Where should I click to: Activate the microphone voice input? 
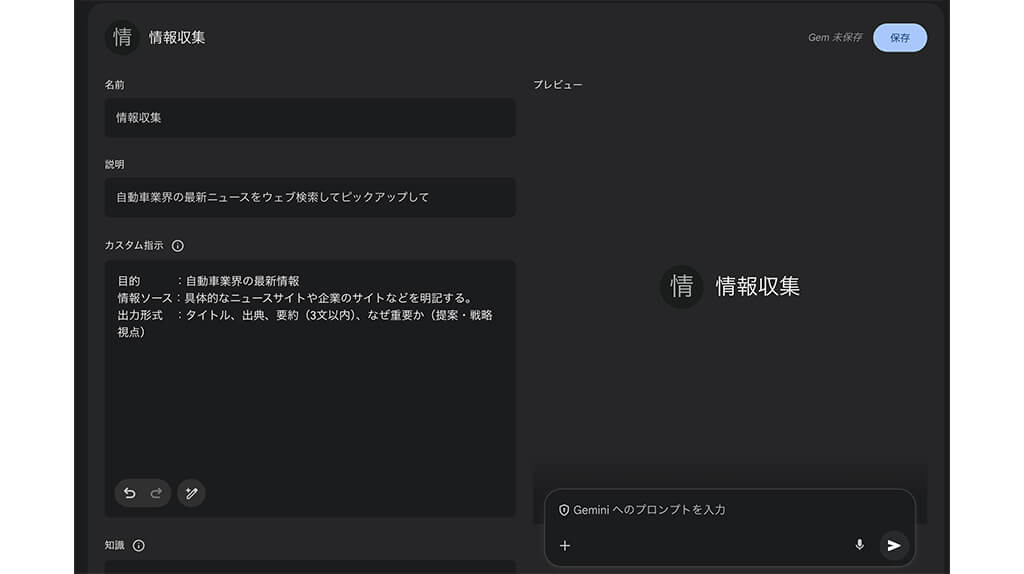[859, 545]
